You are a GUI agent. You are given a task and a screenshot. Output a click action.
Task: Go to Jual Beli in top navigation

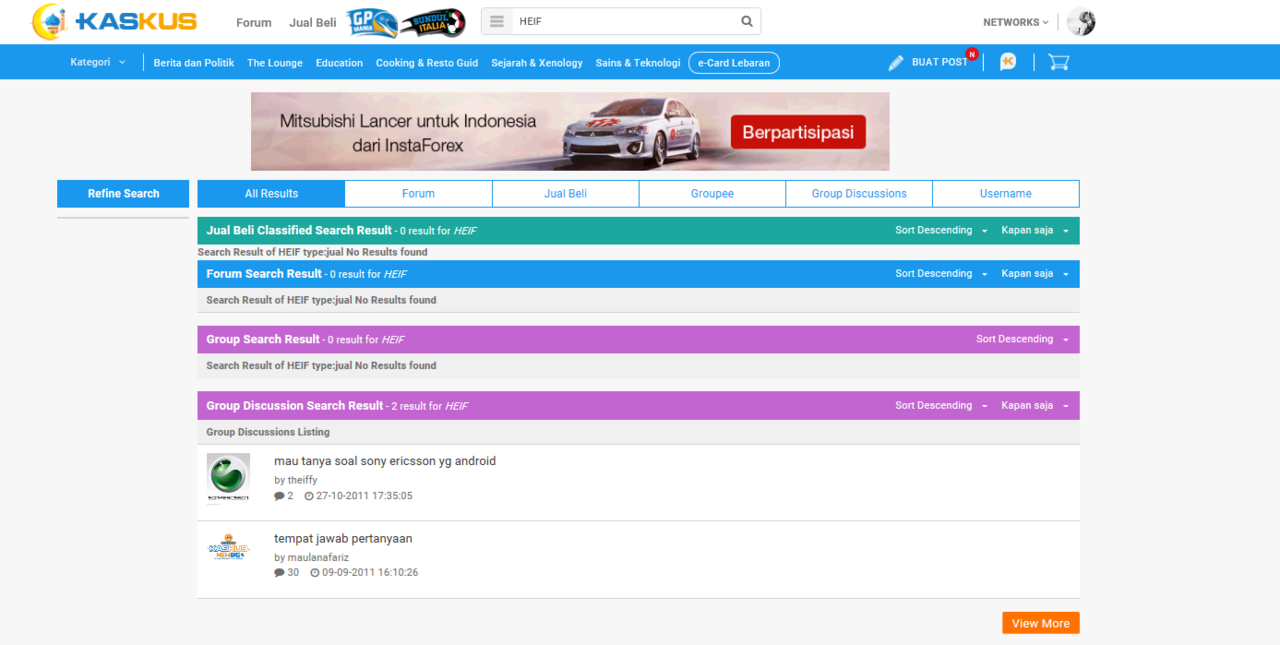(312, 22)
